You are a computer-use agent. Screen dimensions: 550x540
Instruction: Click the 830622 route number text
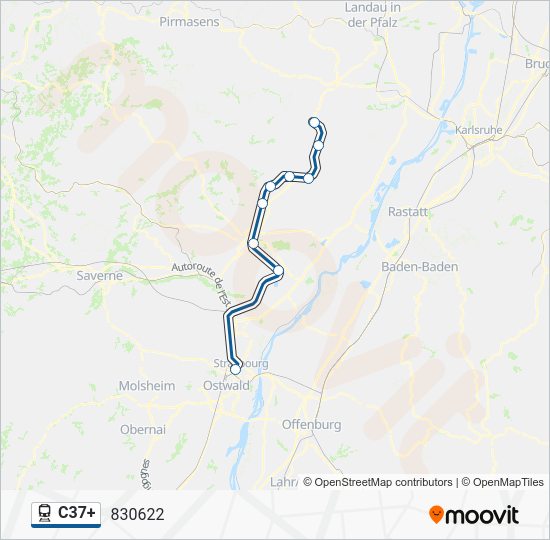pos(138,514)
